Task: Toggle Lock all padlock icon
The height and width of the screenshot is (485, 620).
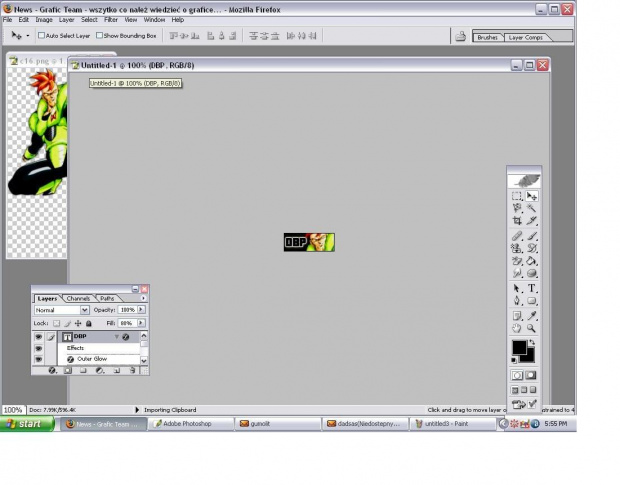Action: pyautogui.click(x=89, y=323)
